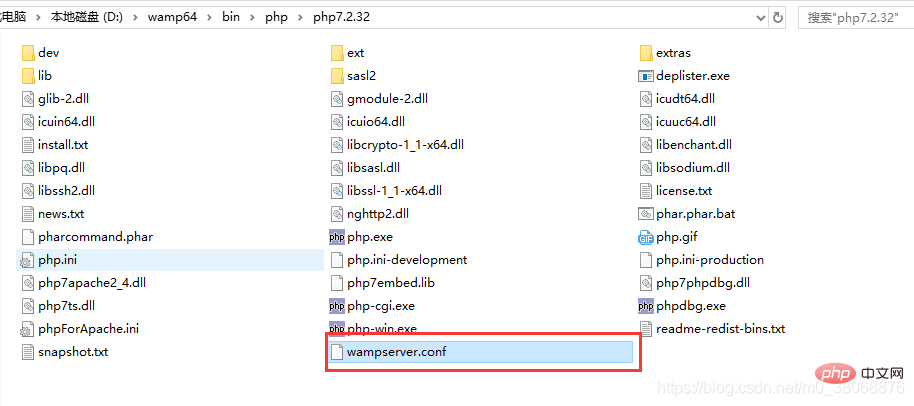Select file name php7ts.dll
Viewport: 914px width, 406px height.
[66, 306]
